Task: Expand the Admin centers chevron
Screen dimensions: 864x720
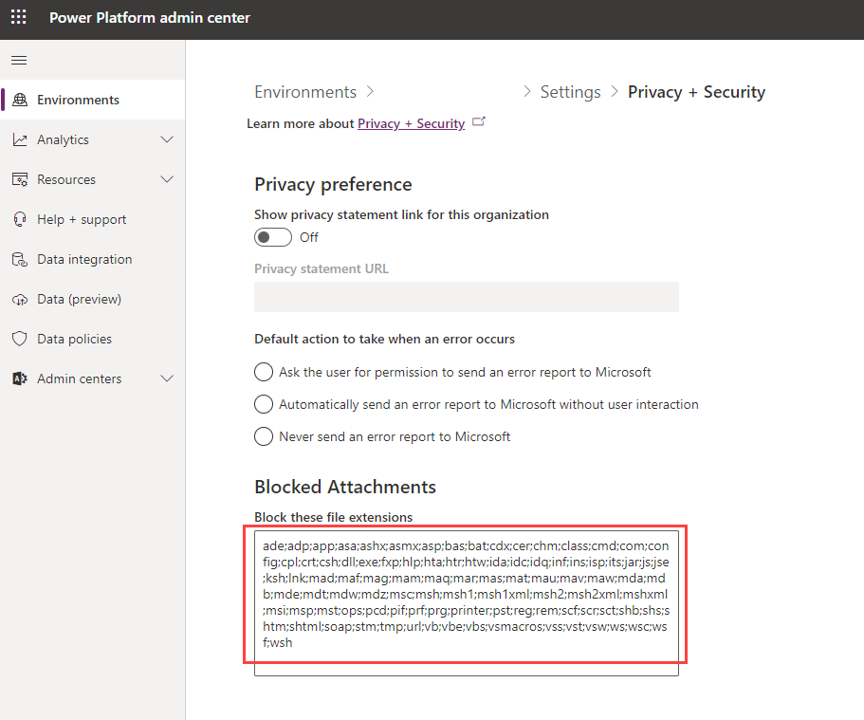Action: coord(167,378)
